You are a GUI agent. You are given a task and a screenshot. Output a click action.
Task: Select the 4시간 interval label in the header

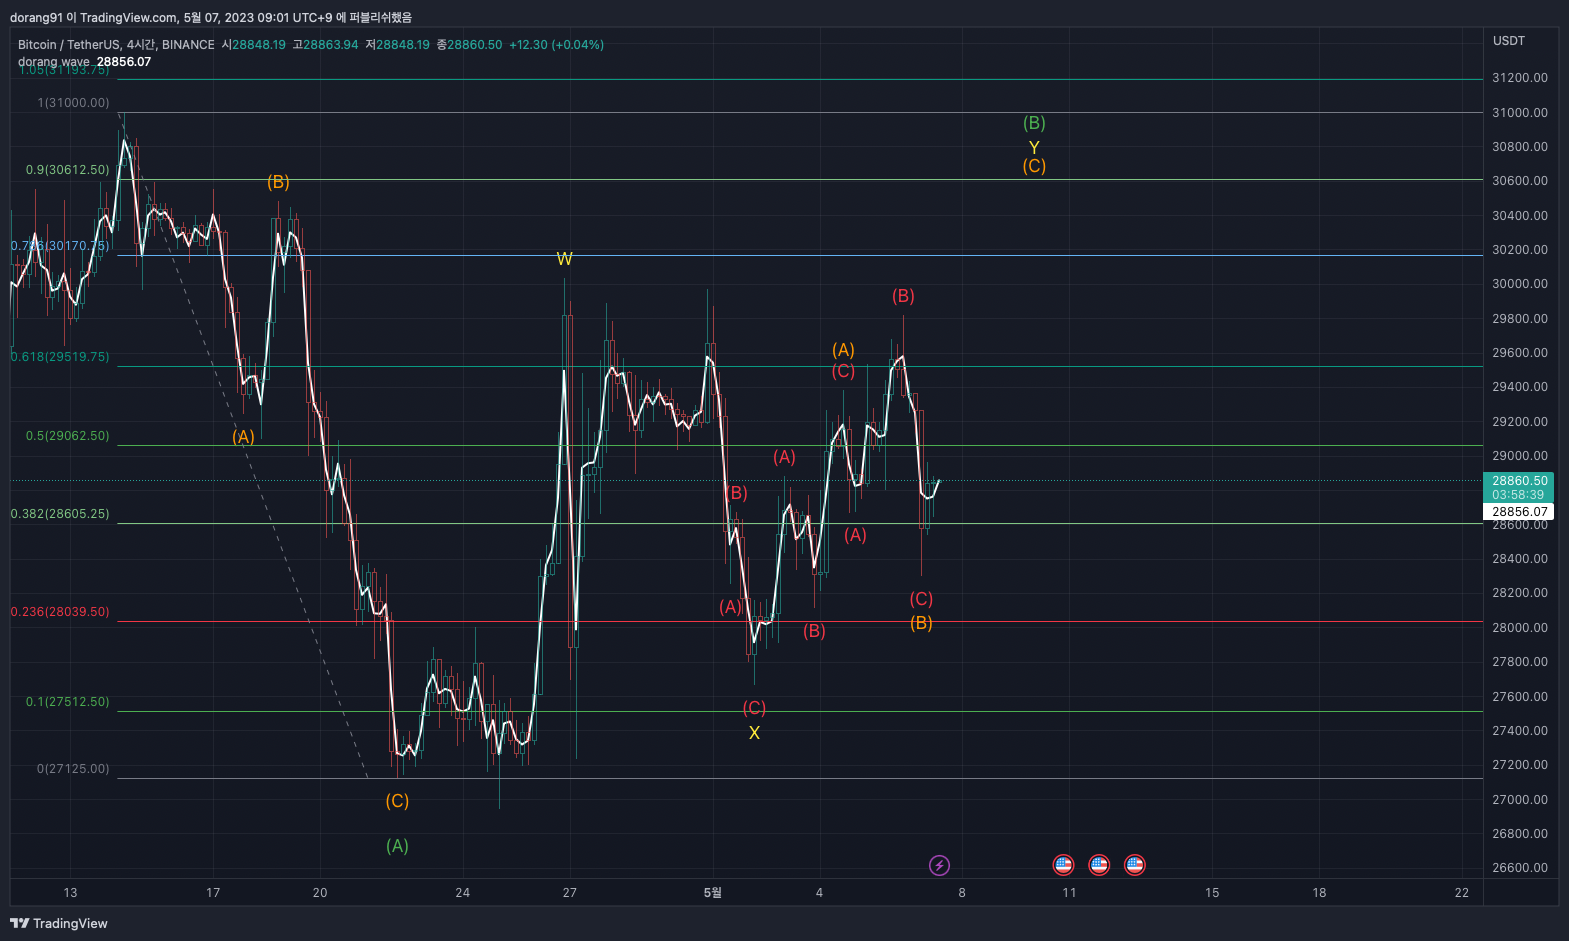[x=140, y=45]
